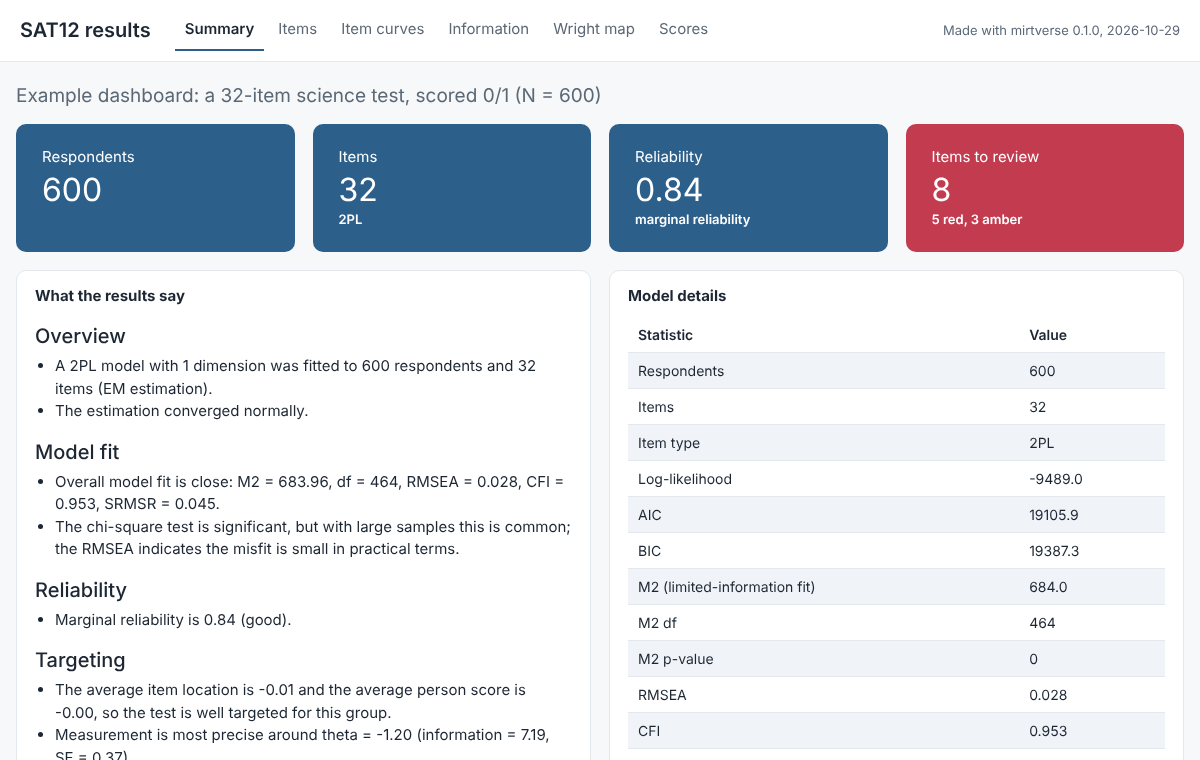Click the 'Overall model fit is close' bullet
Image resolution: width=1200 pixels, height=760 pixels.
click(x=309, y=493)
